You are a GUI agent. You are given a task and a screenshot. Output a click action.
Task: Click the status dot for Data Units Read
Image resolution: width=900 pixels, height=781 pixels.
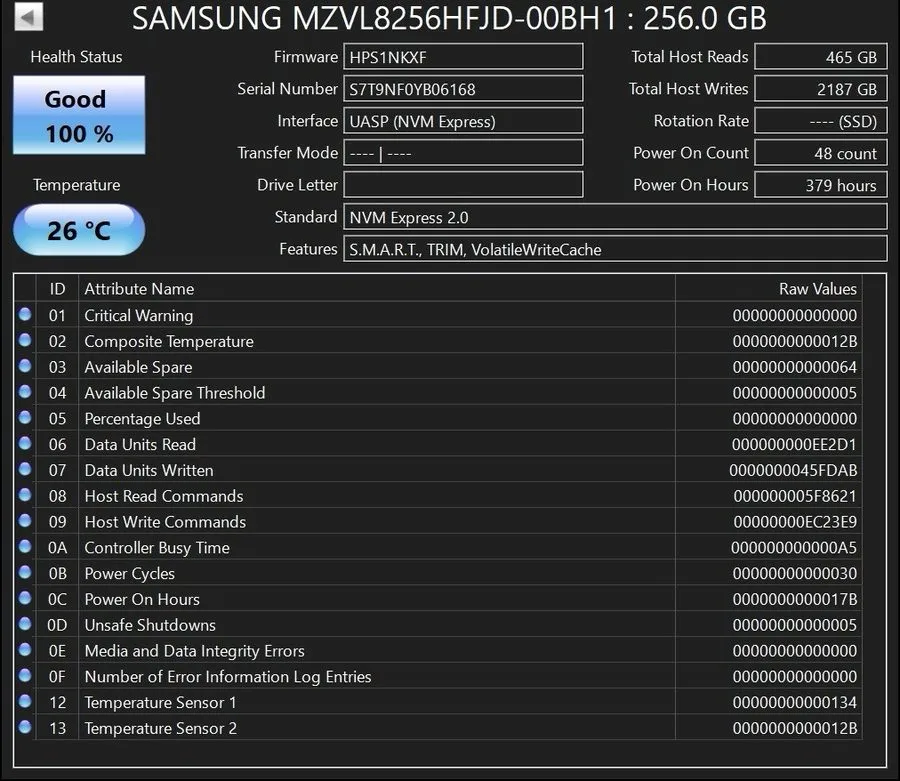coord(25,443)
